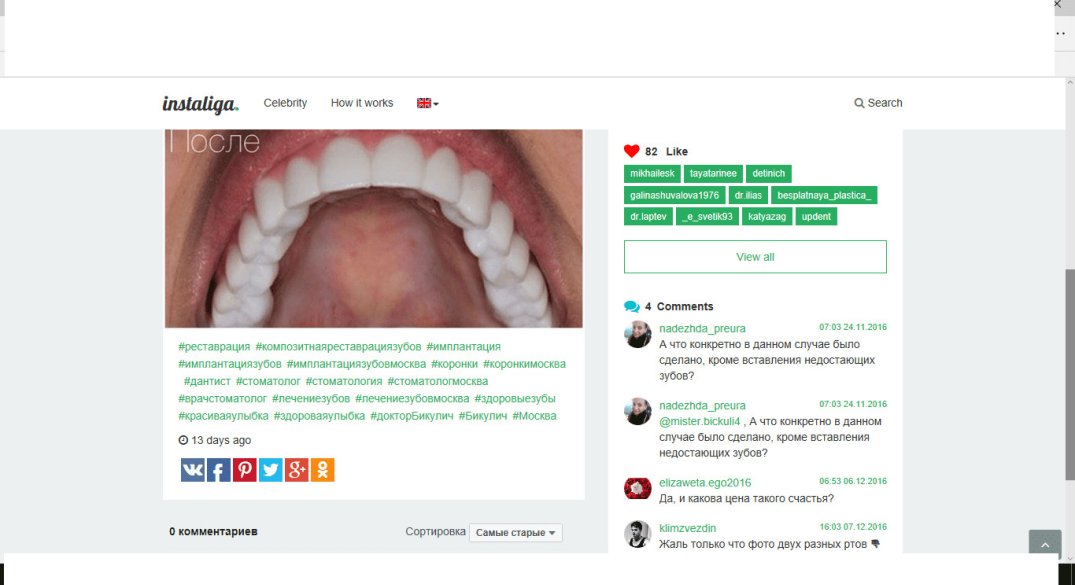Image resolution: width=1075 pixels, height=585 pixels.
Task: Open hashtag #докторБикулич
Action: 411,416
